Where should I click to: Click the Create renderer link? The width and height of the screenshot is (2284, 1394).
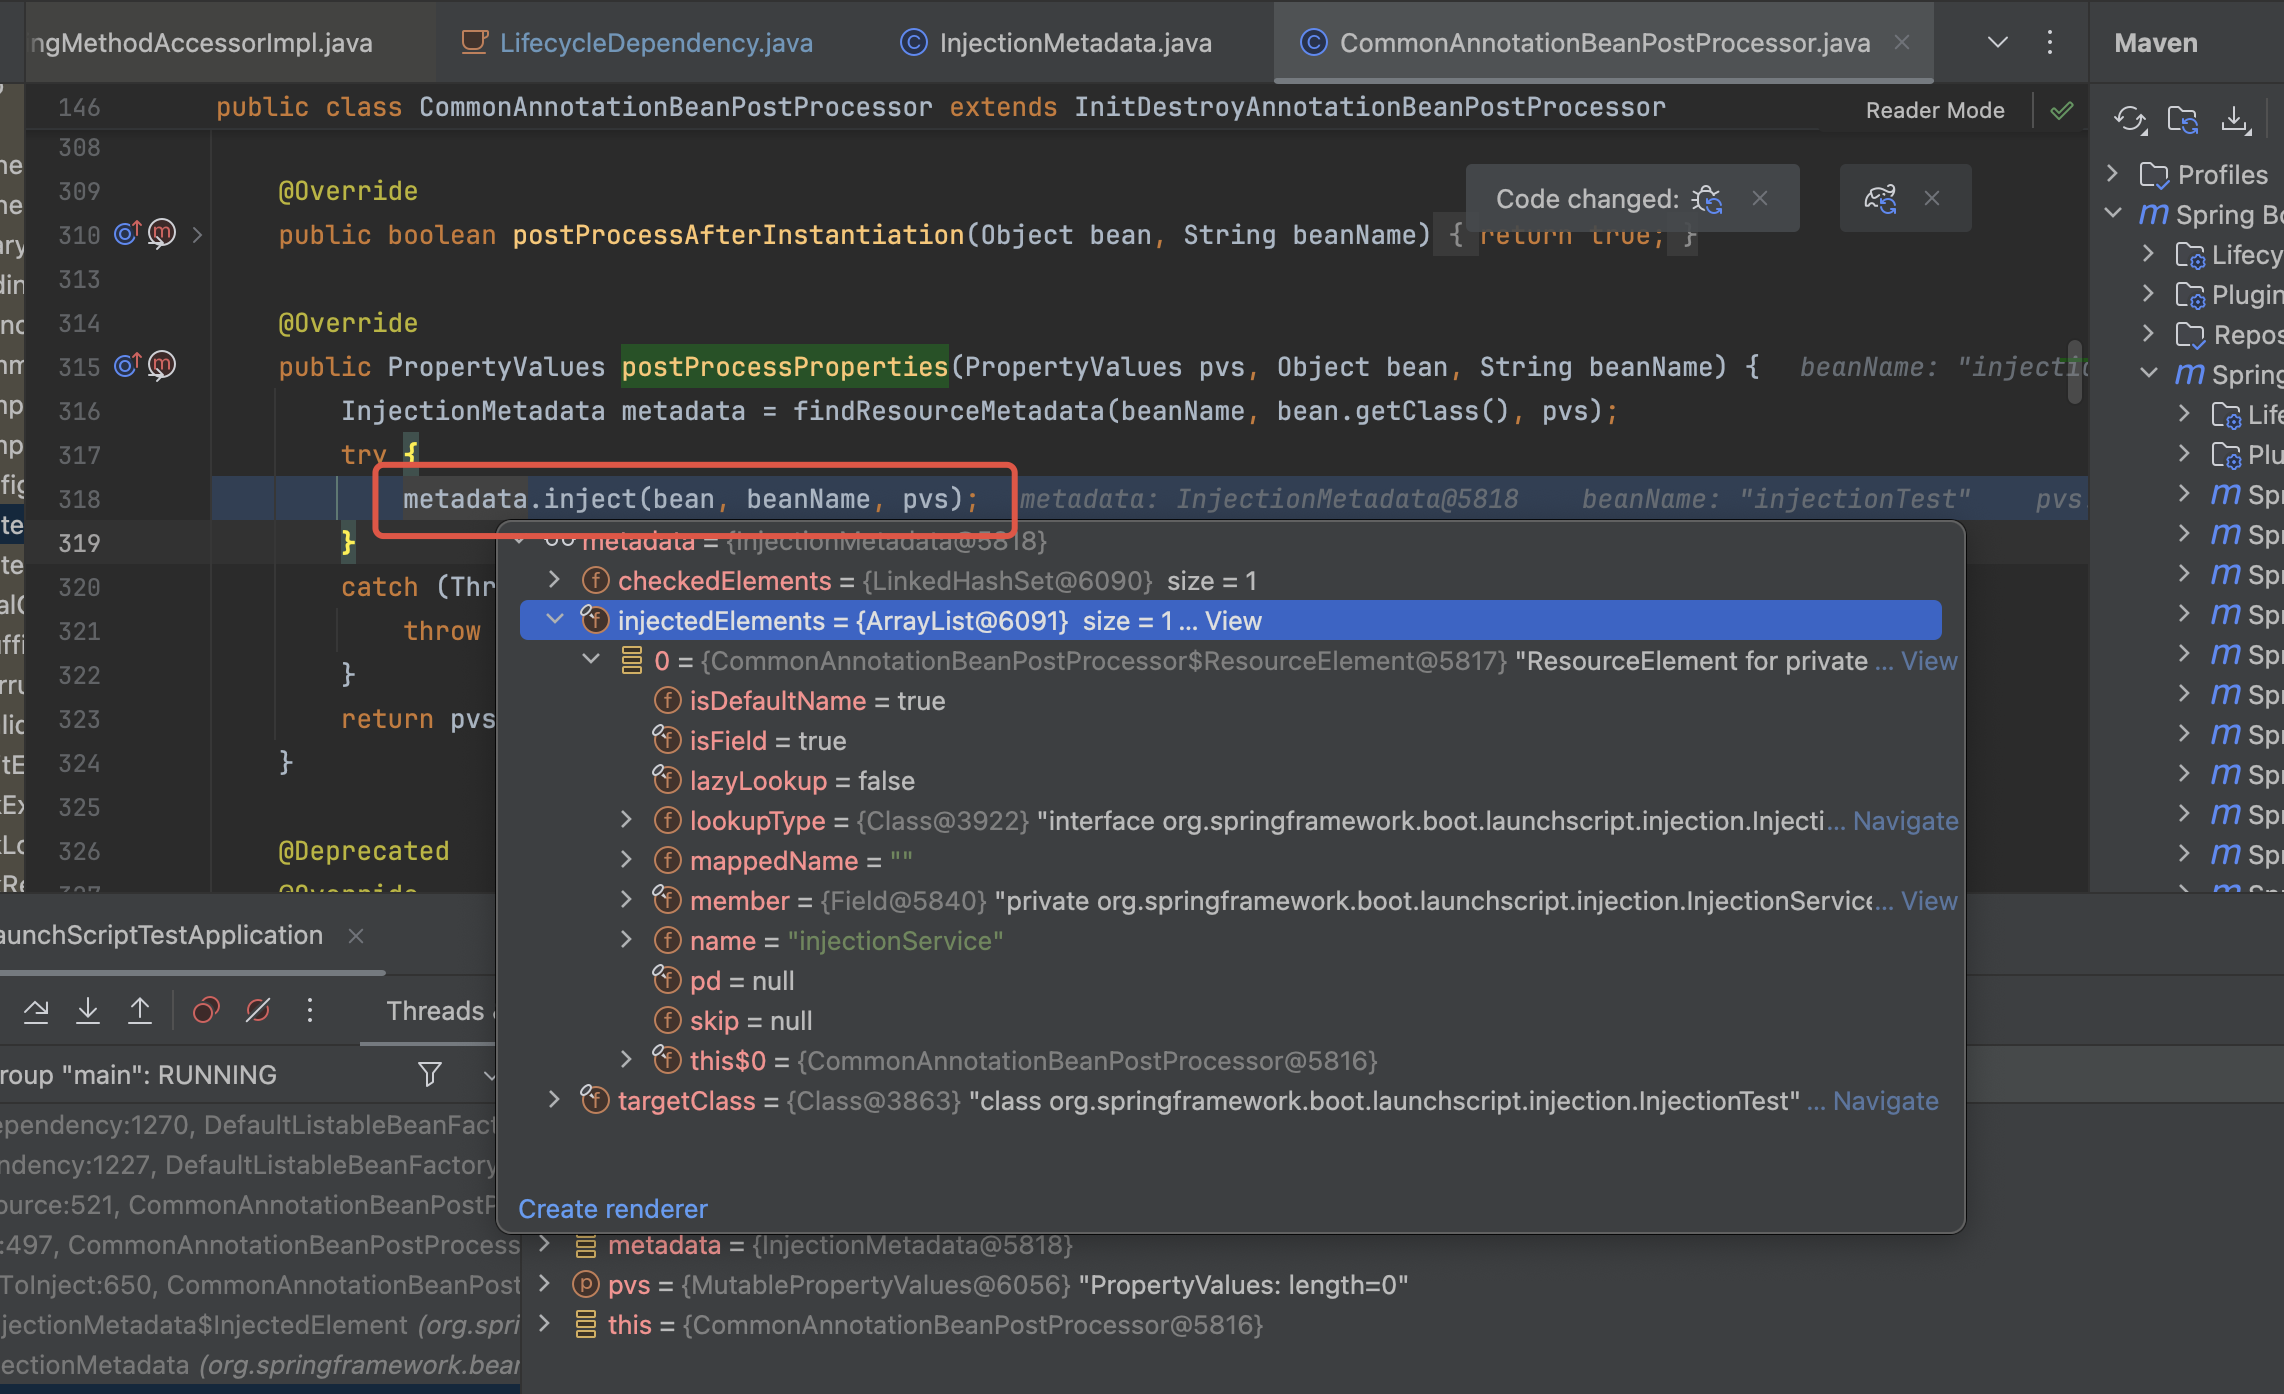coord(612,1209)
